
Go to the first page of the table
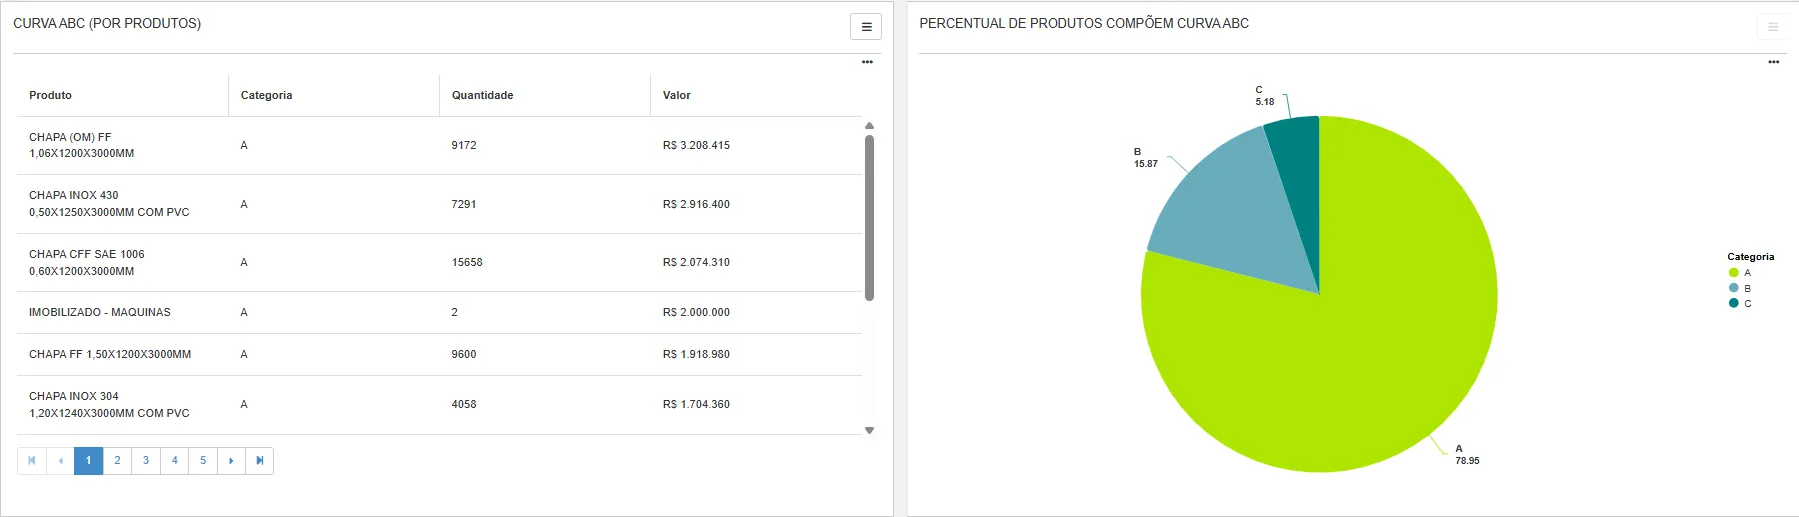32,461
